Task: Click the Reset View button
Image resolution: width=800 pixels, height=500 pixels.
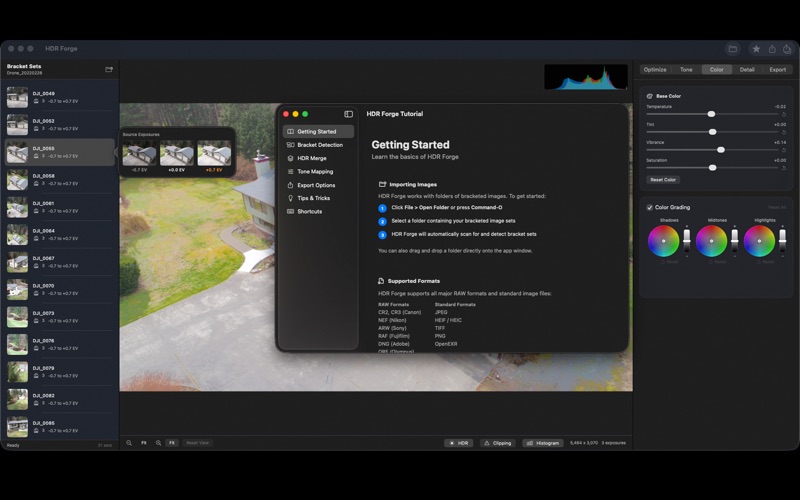Action: (197, 443)
